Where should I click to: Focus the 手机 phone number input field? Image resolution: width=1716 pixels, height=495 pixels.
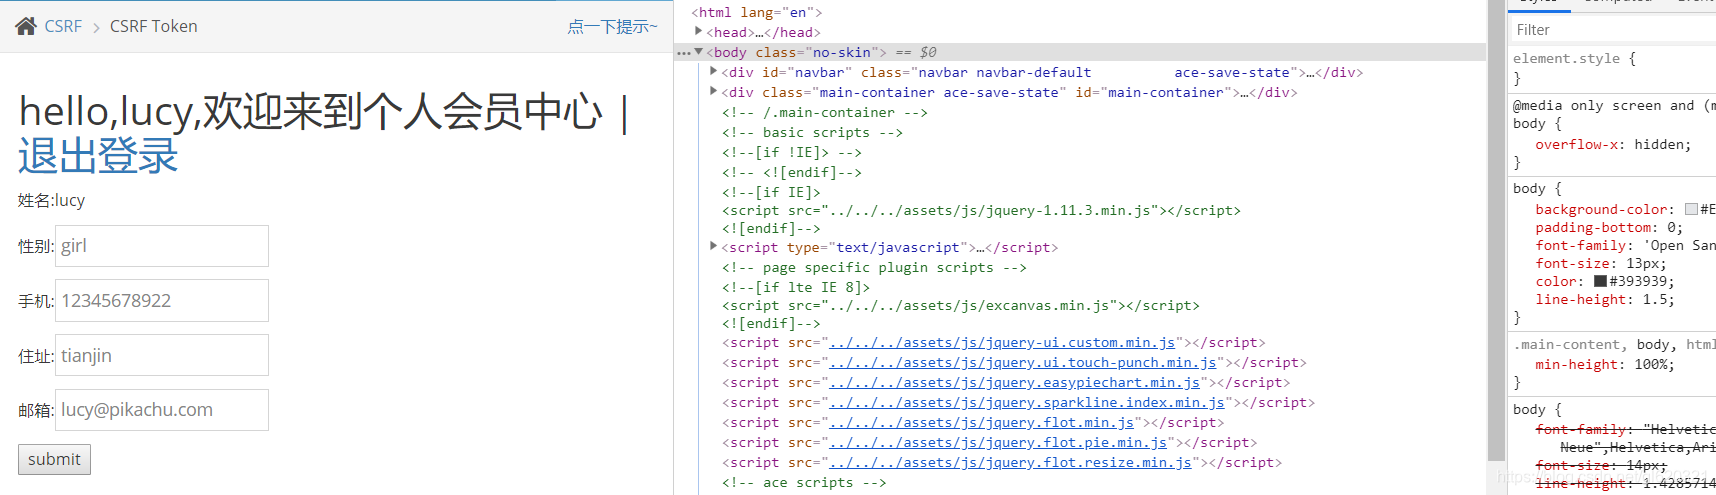click(x=162, y=301)
